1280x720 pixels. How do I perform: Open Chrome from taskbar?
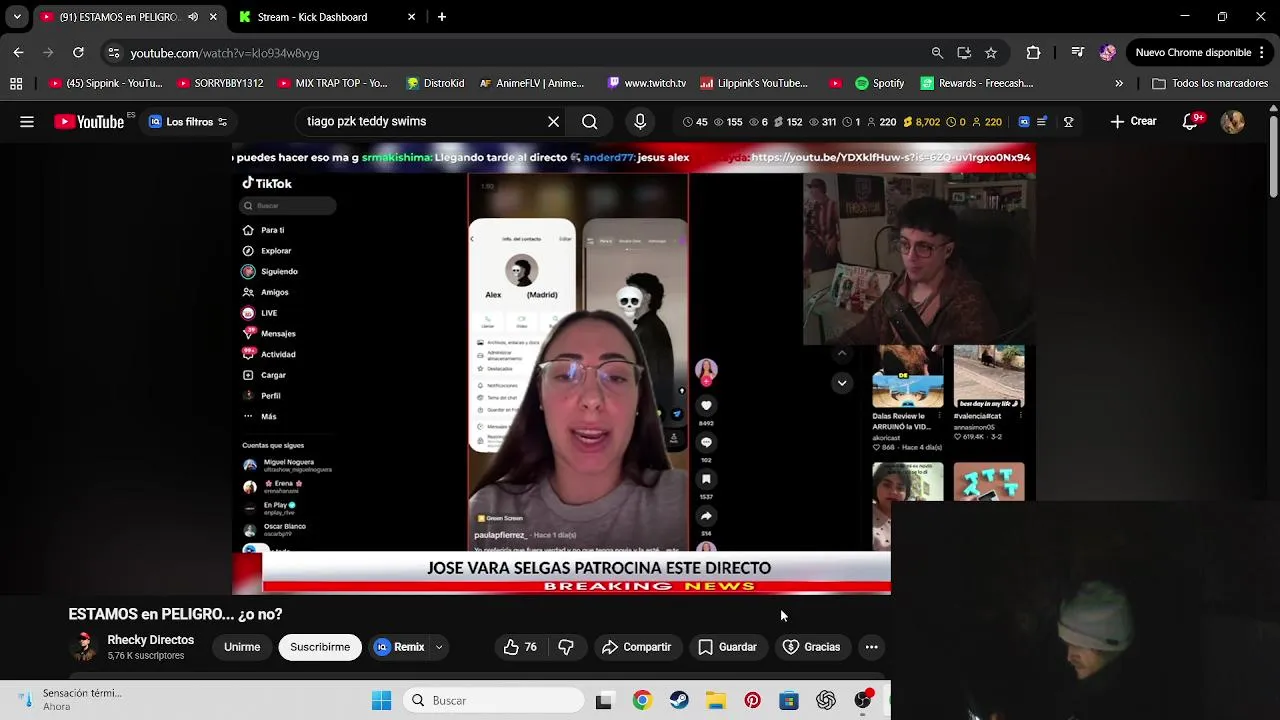642,701
